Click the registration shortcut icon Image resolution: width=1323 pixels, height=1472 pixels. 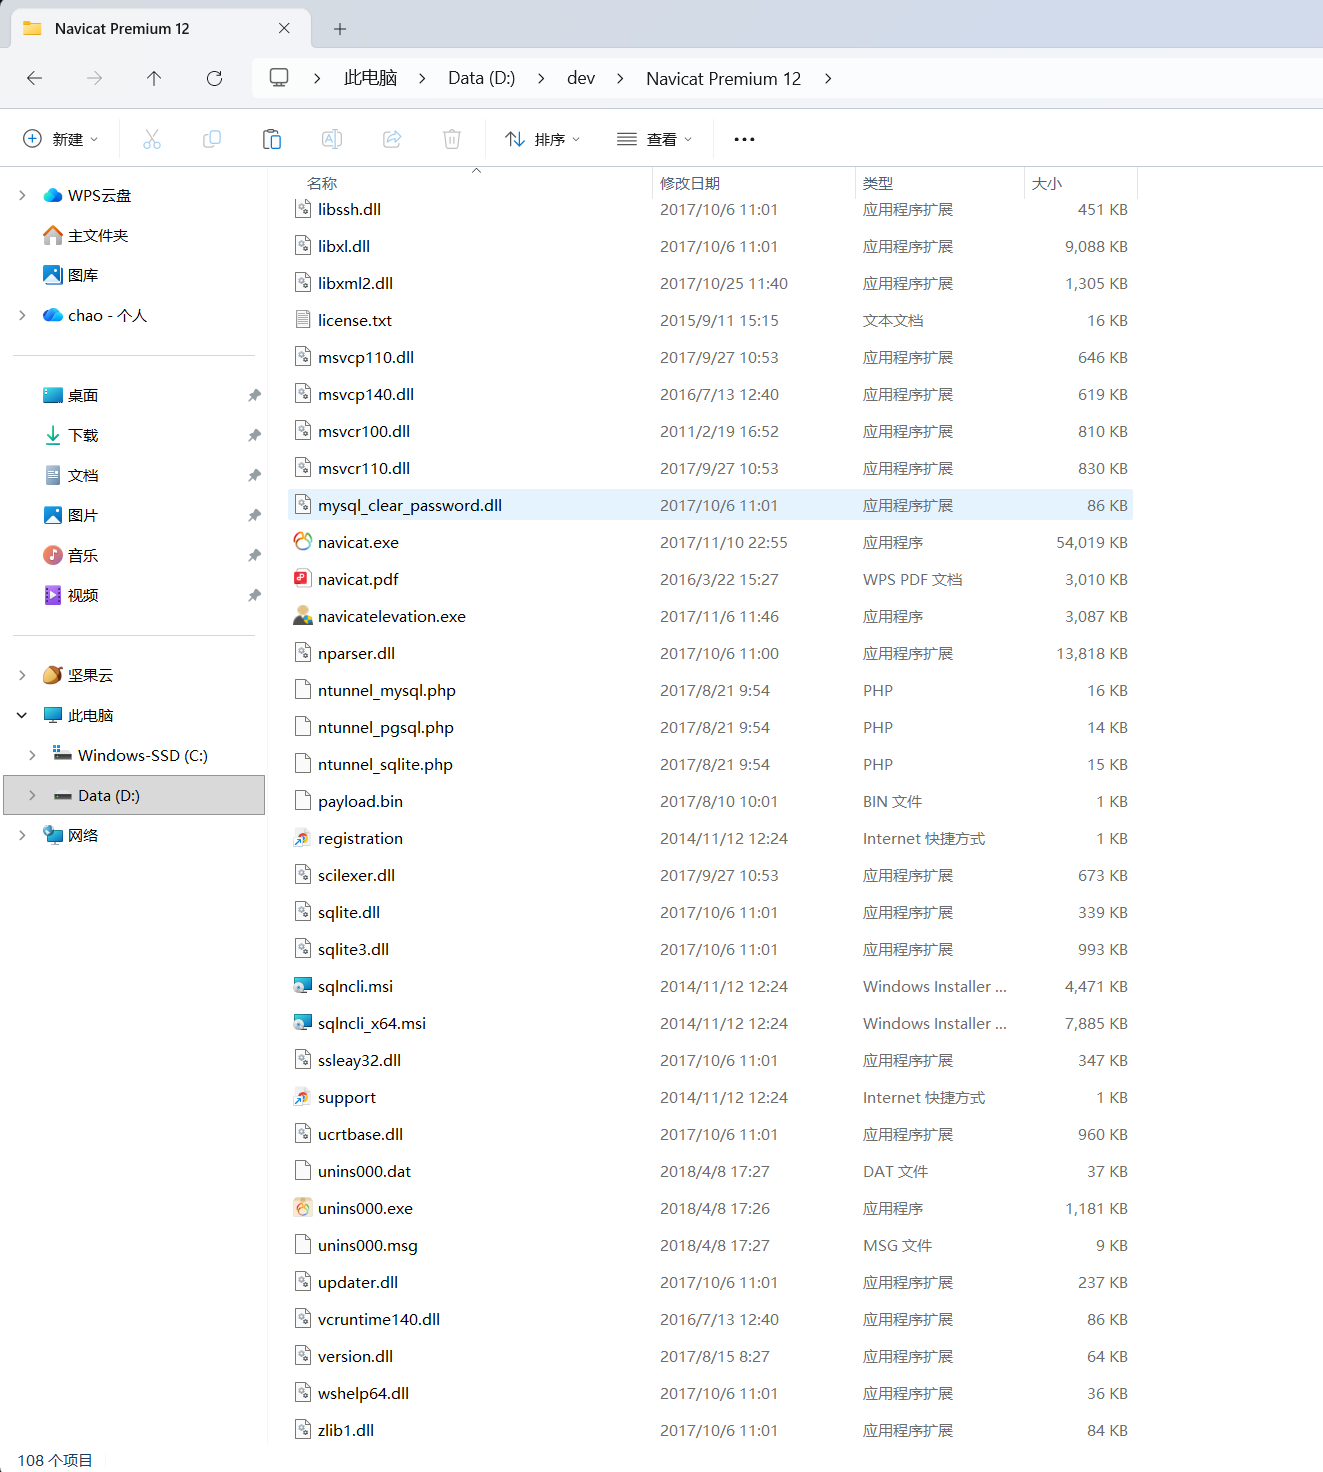coord(303,838)
